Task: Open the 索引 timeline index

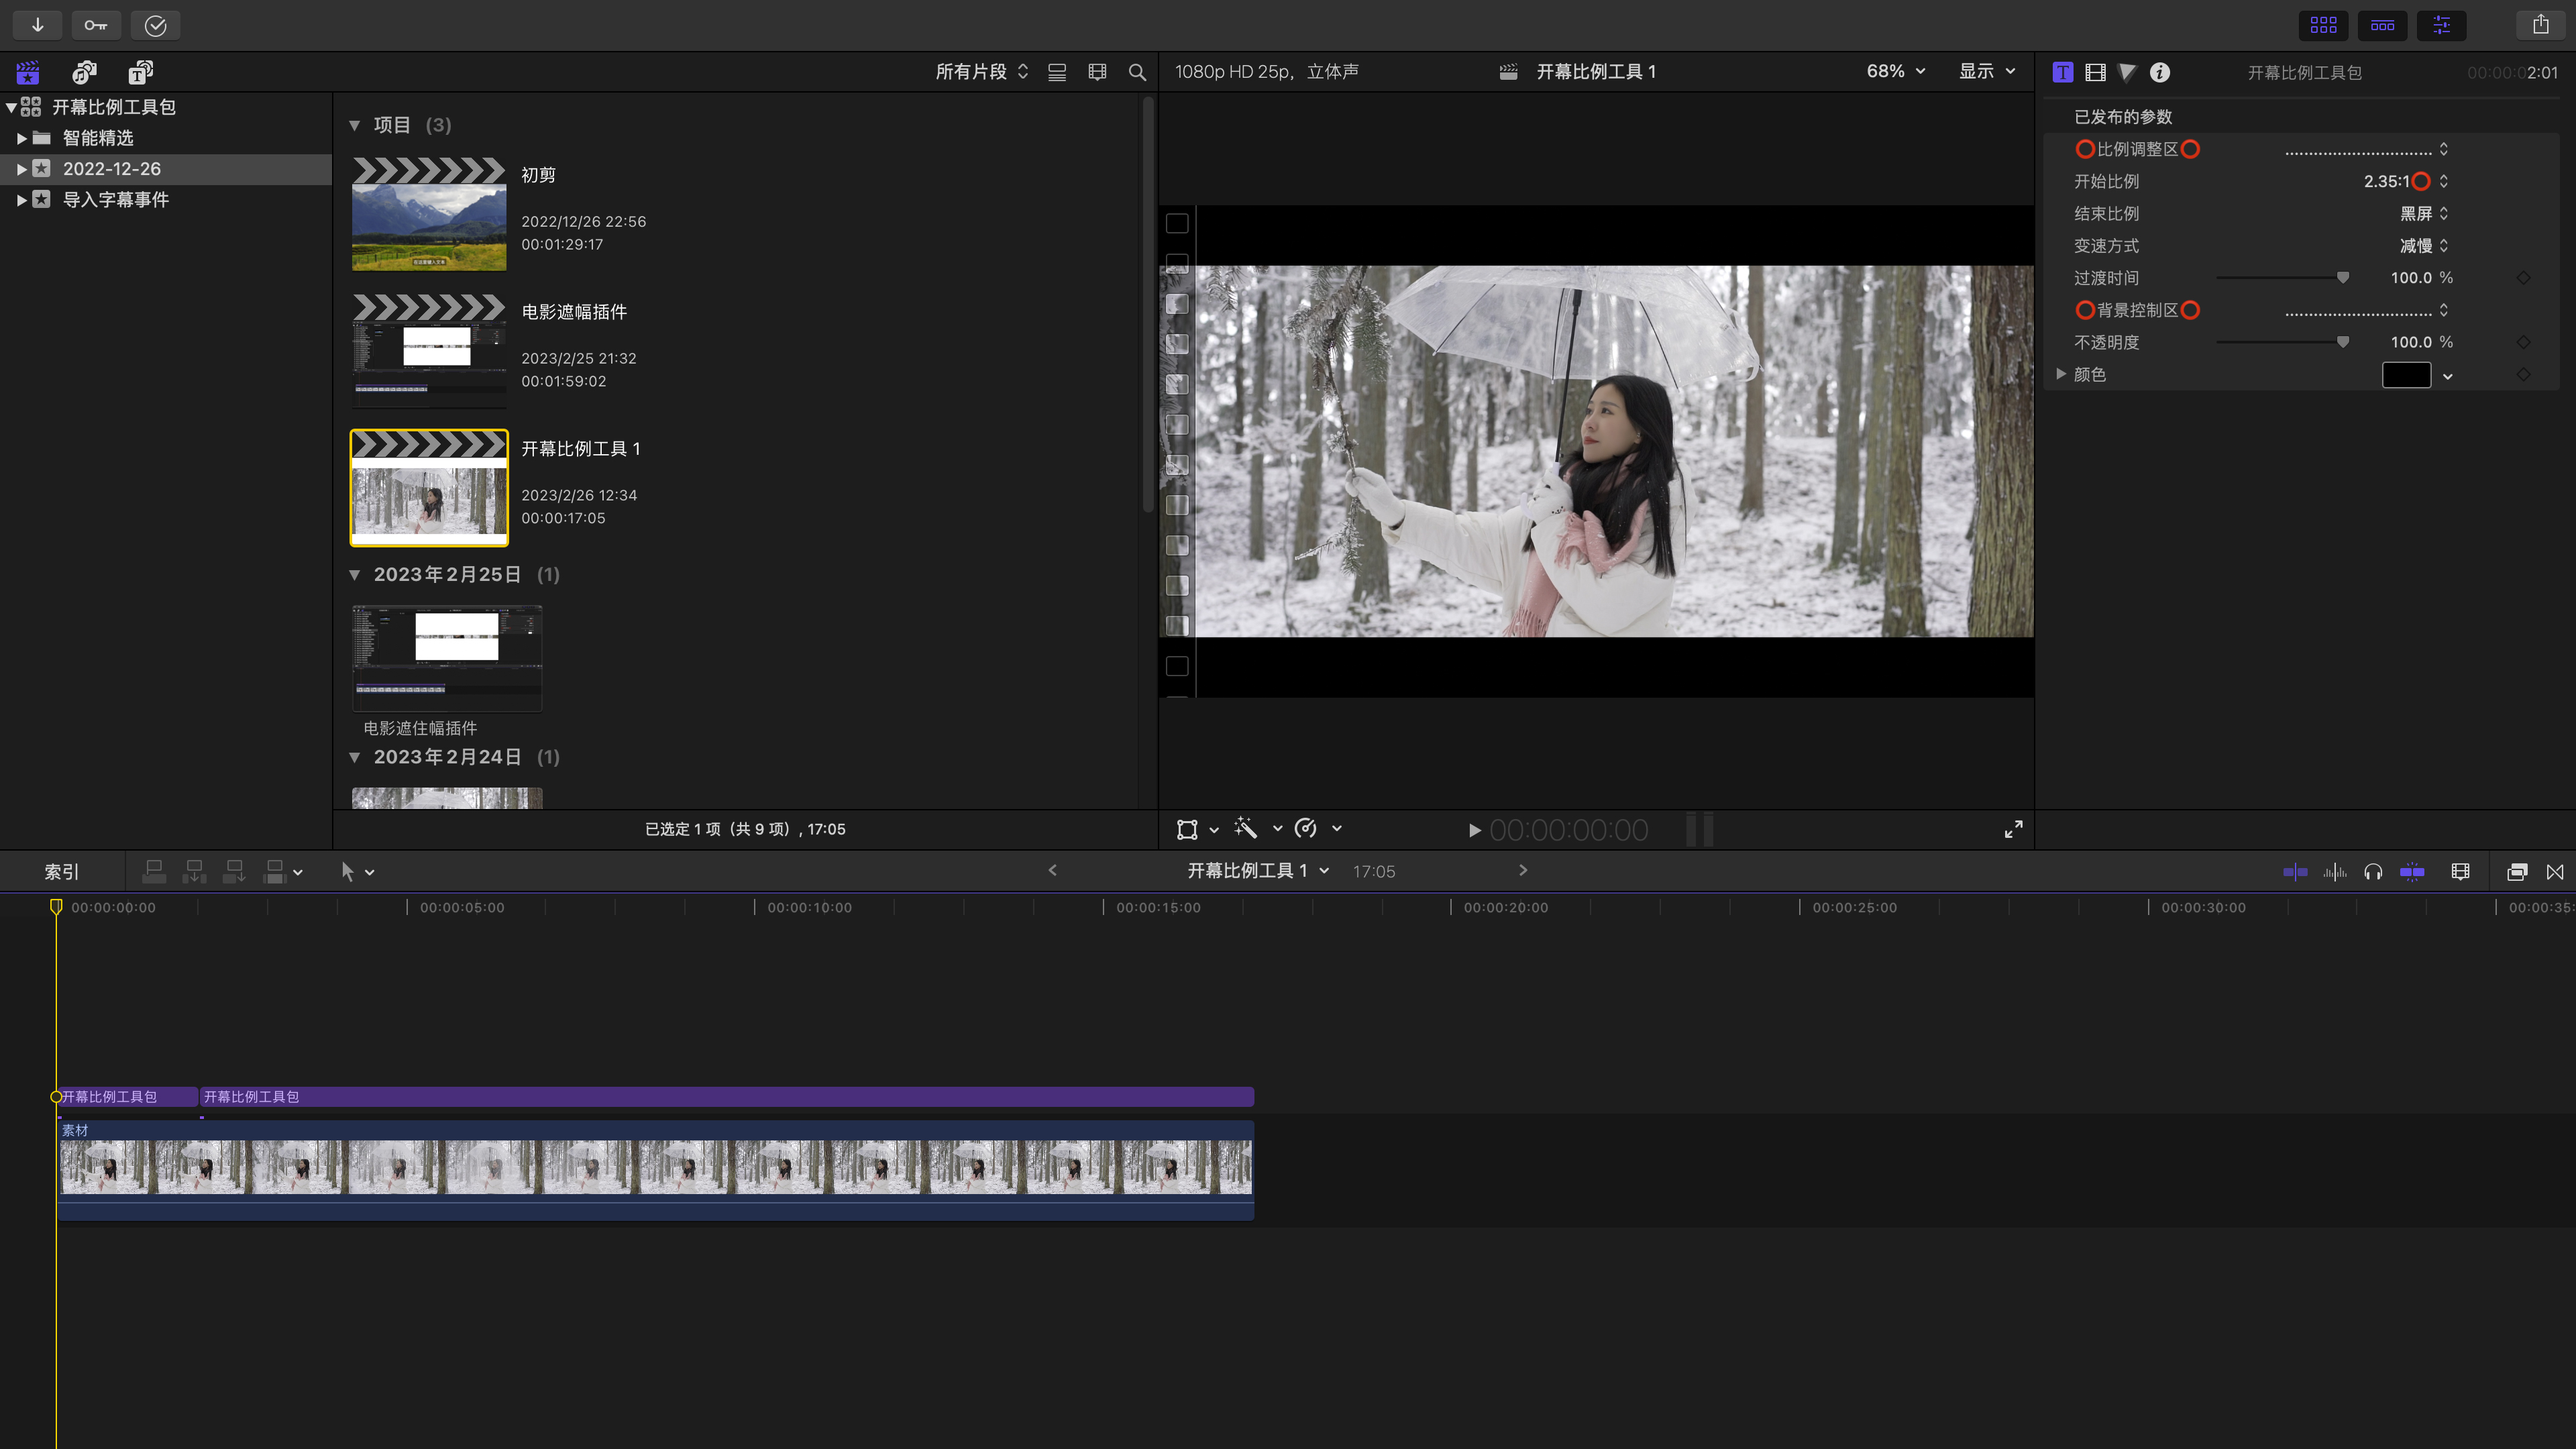Action: point(61,872)
